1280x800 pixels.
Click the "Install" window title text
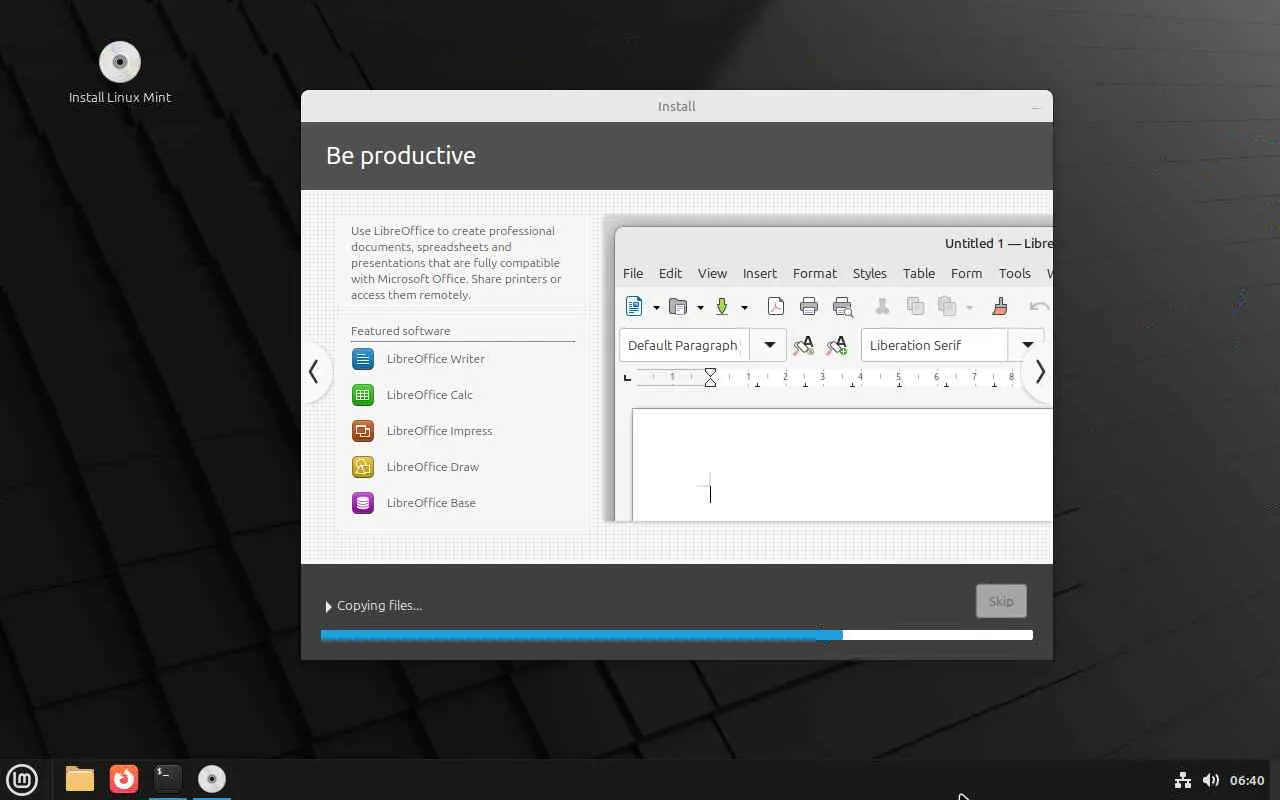coord(677,107)
